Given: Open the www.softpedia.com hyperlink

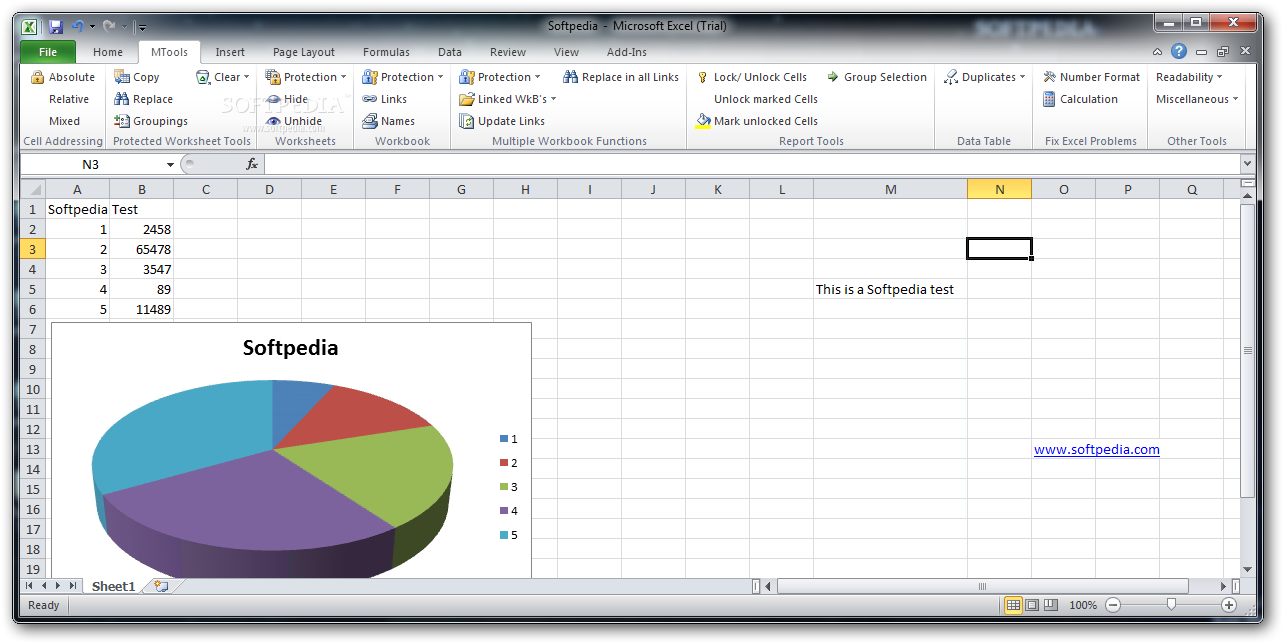Looking at the screenshot, I should click(1097, 450).
